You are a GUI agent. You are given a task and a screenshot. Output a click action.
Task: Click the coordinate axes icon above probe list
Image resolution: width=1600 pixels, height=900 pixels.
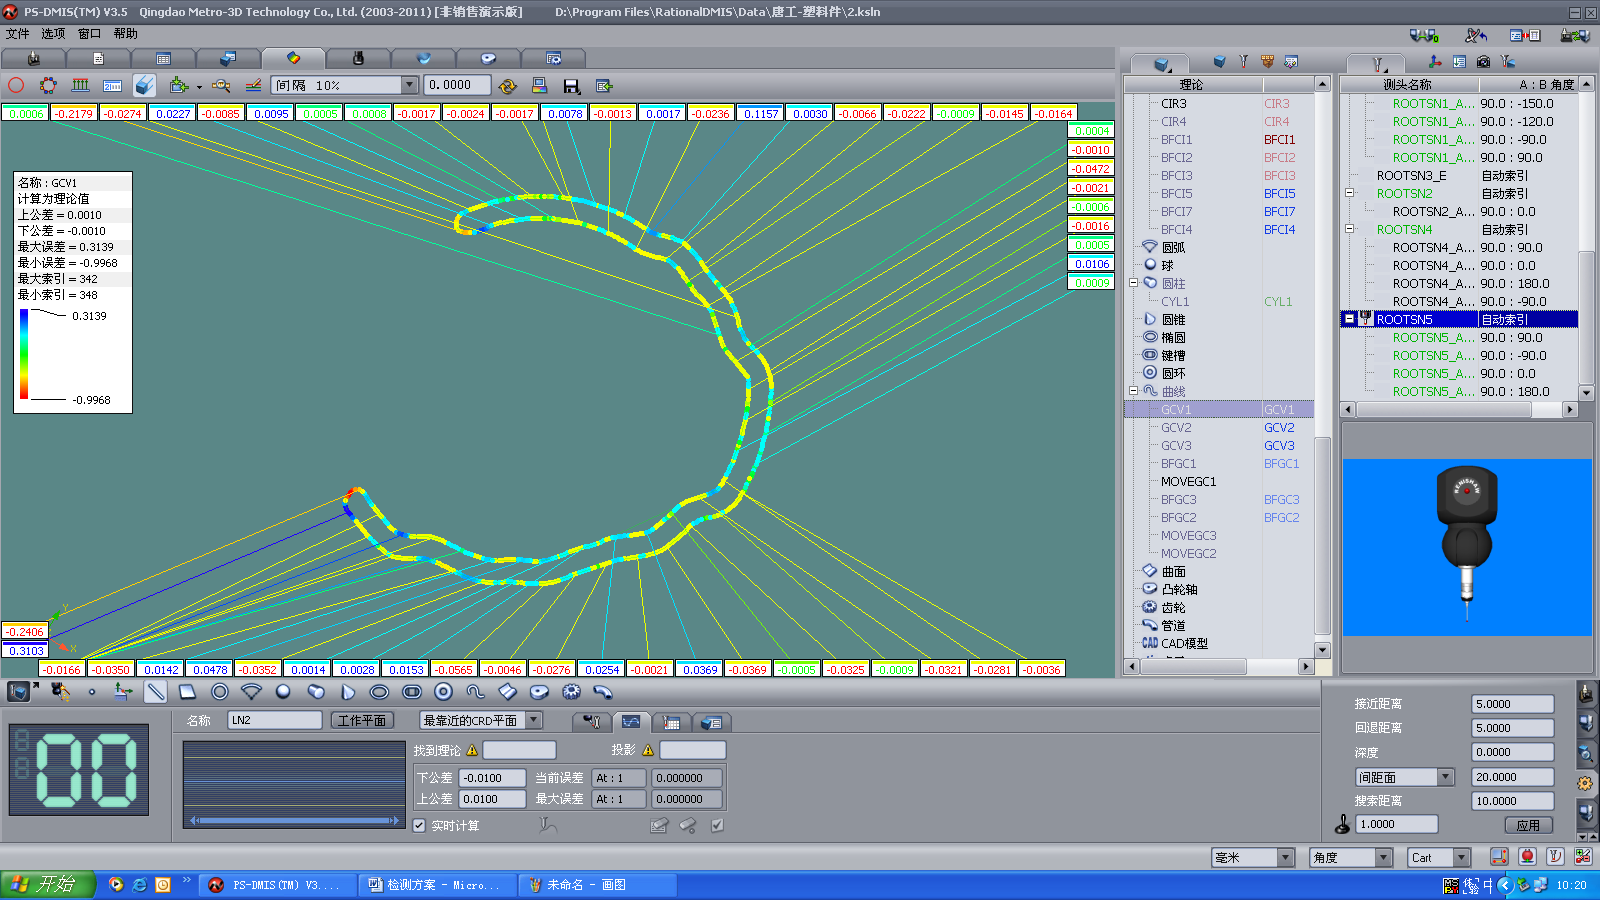(x=1435, y=62)
